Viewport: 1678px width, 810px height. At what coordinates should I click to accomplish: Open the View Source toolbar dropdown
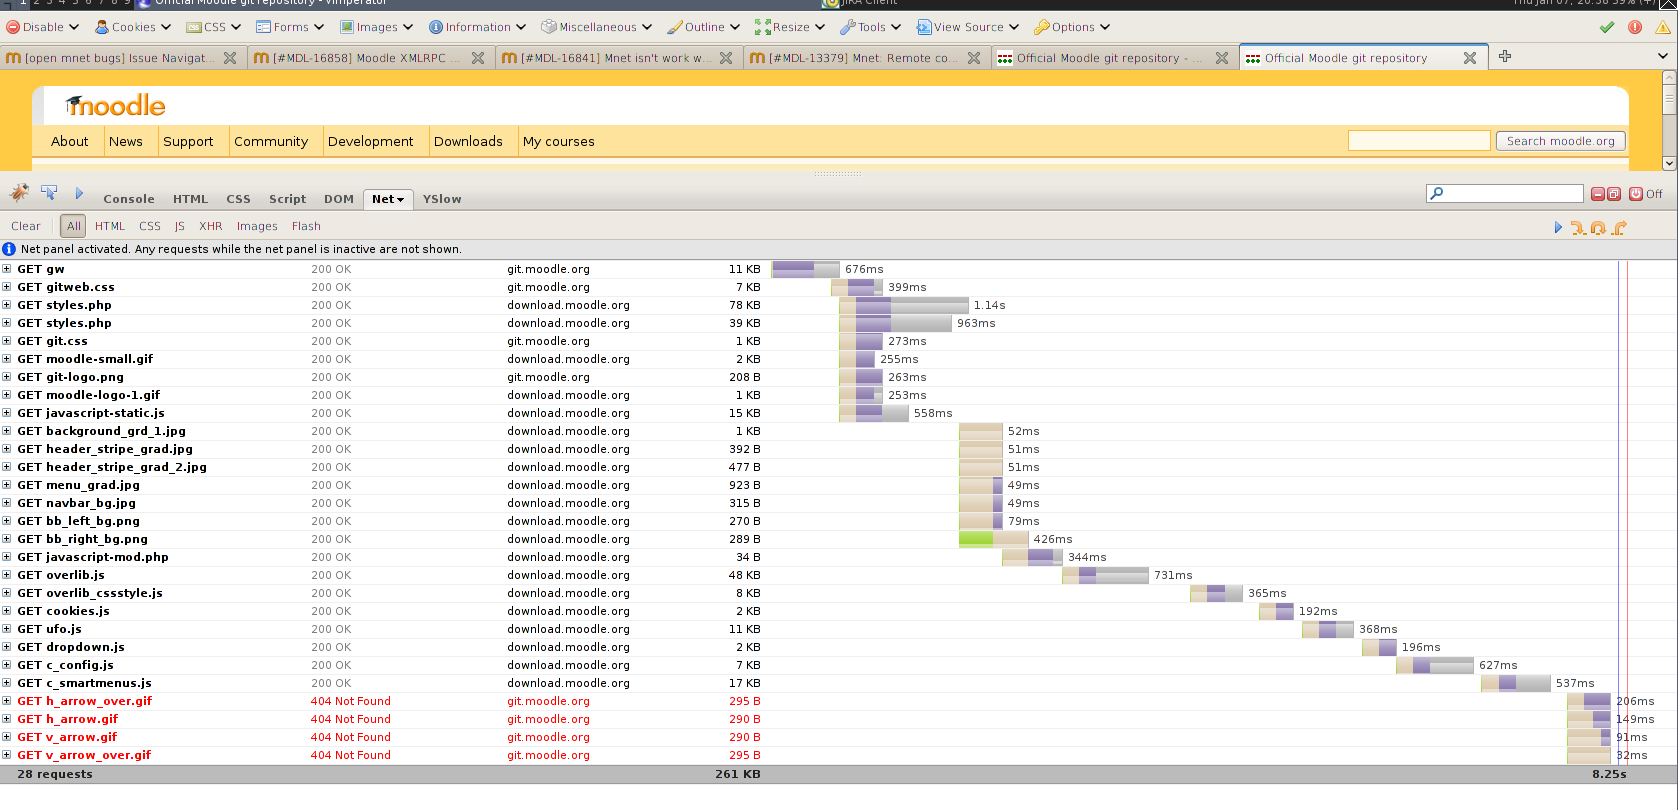click(x=968, y=27)
